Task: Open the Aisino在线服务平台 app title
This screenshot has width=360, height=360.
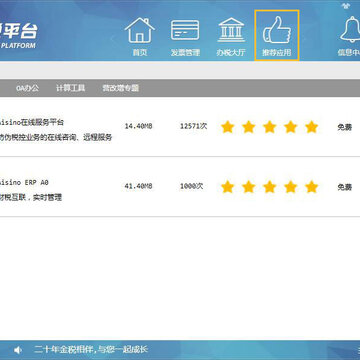Action: [x=32, y=122]
